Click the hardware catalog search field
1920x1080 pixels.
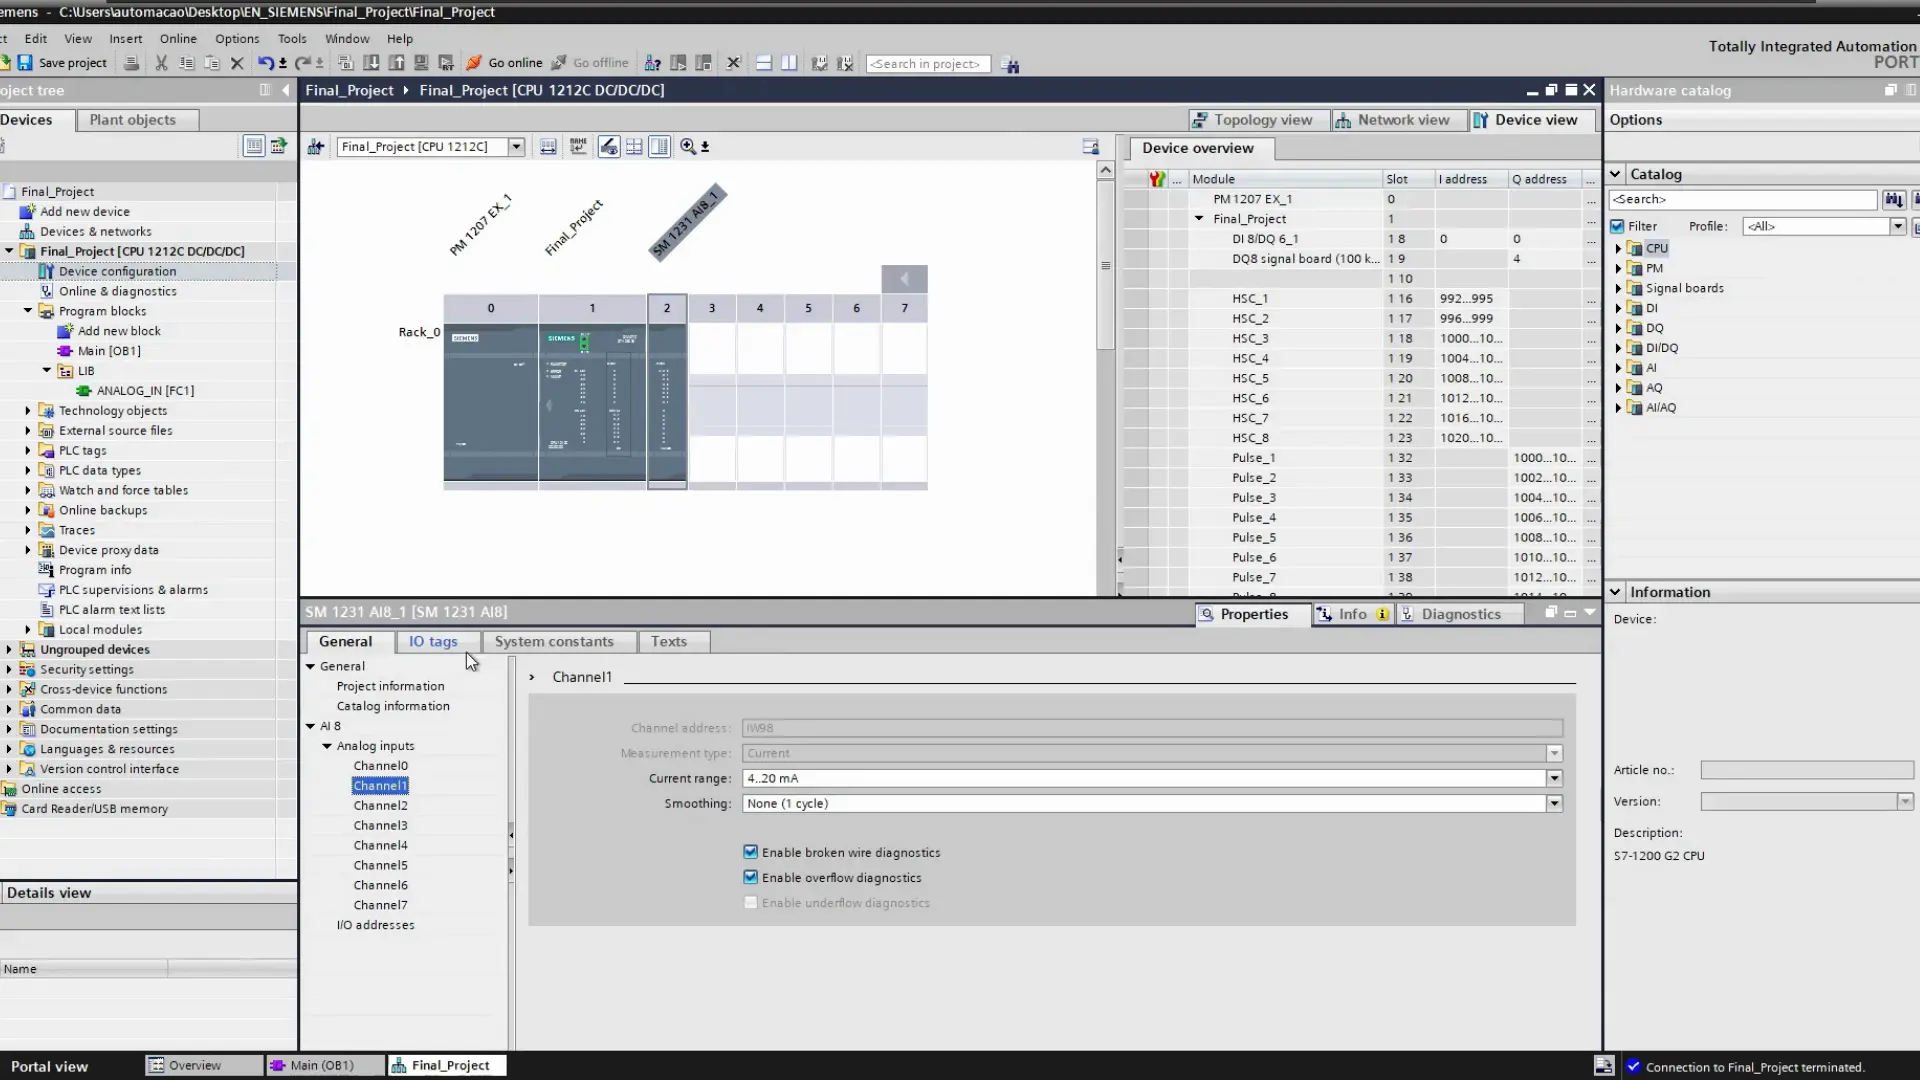[x=1741, y=199]
